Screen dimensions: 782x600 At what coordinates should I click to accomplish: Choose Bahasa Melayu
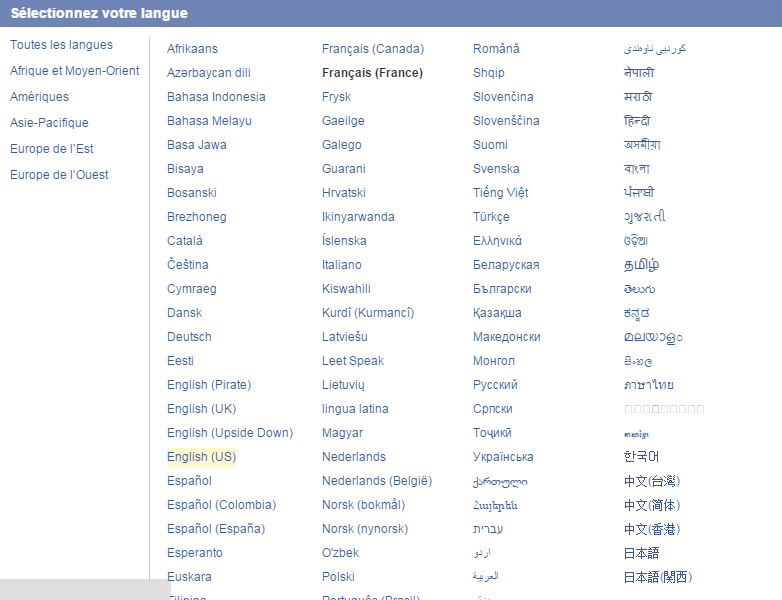[x=209, y=121]
